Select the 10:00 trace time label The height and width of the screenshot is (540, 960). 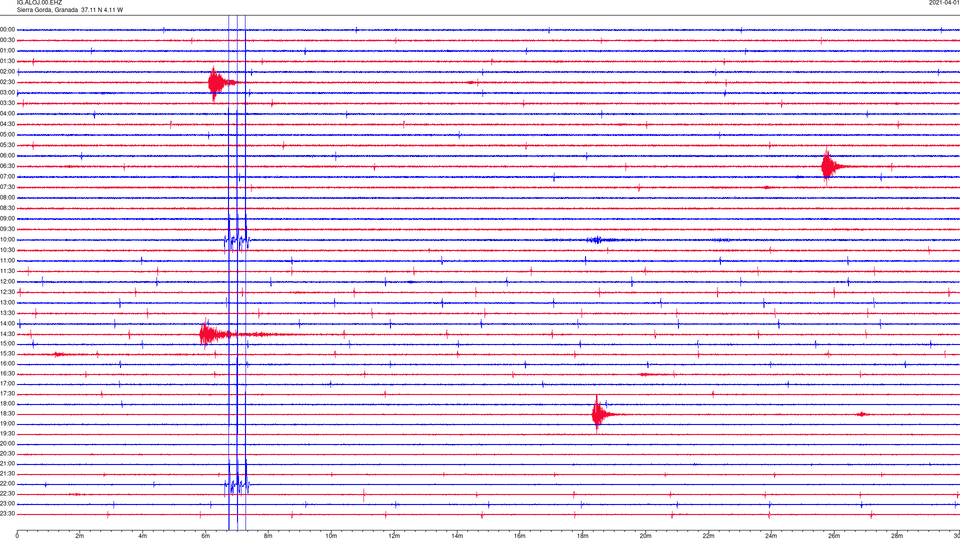[x=8, y=240]
